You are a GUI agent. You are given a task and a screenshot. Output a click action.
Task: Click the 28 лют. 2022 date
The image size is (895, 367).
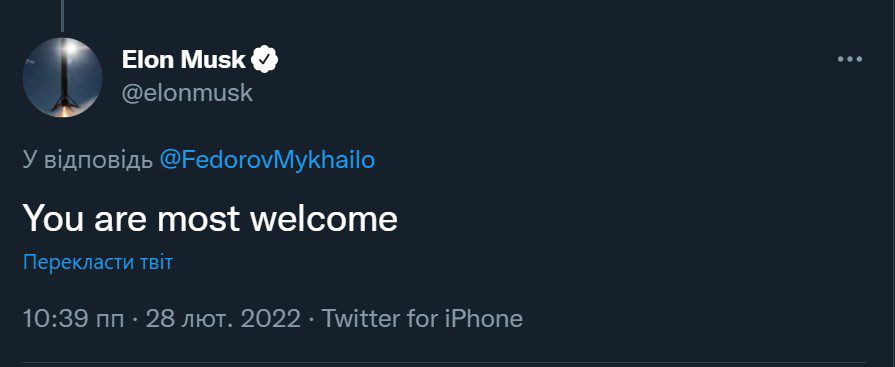click(x=223, y=318)
